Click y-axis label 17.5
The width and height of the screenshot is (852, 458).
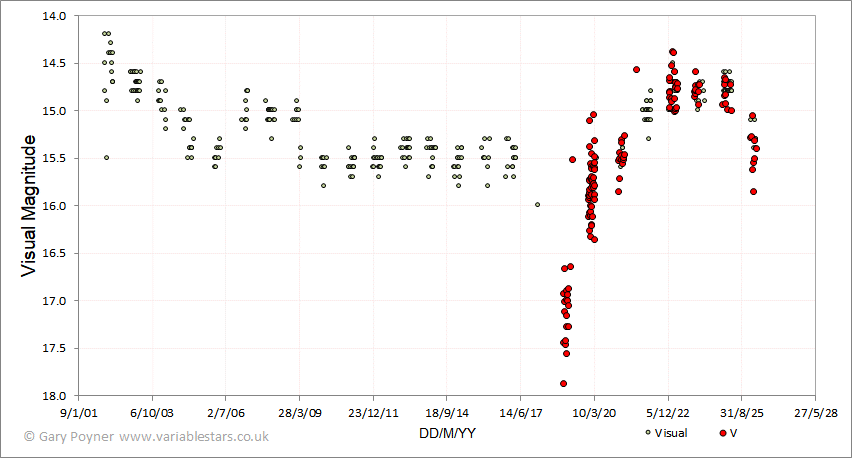click(54, 348)
